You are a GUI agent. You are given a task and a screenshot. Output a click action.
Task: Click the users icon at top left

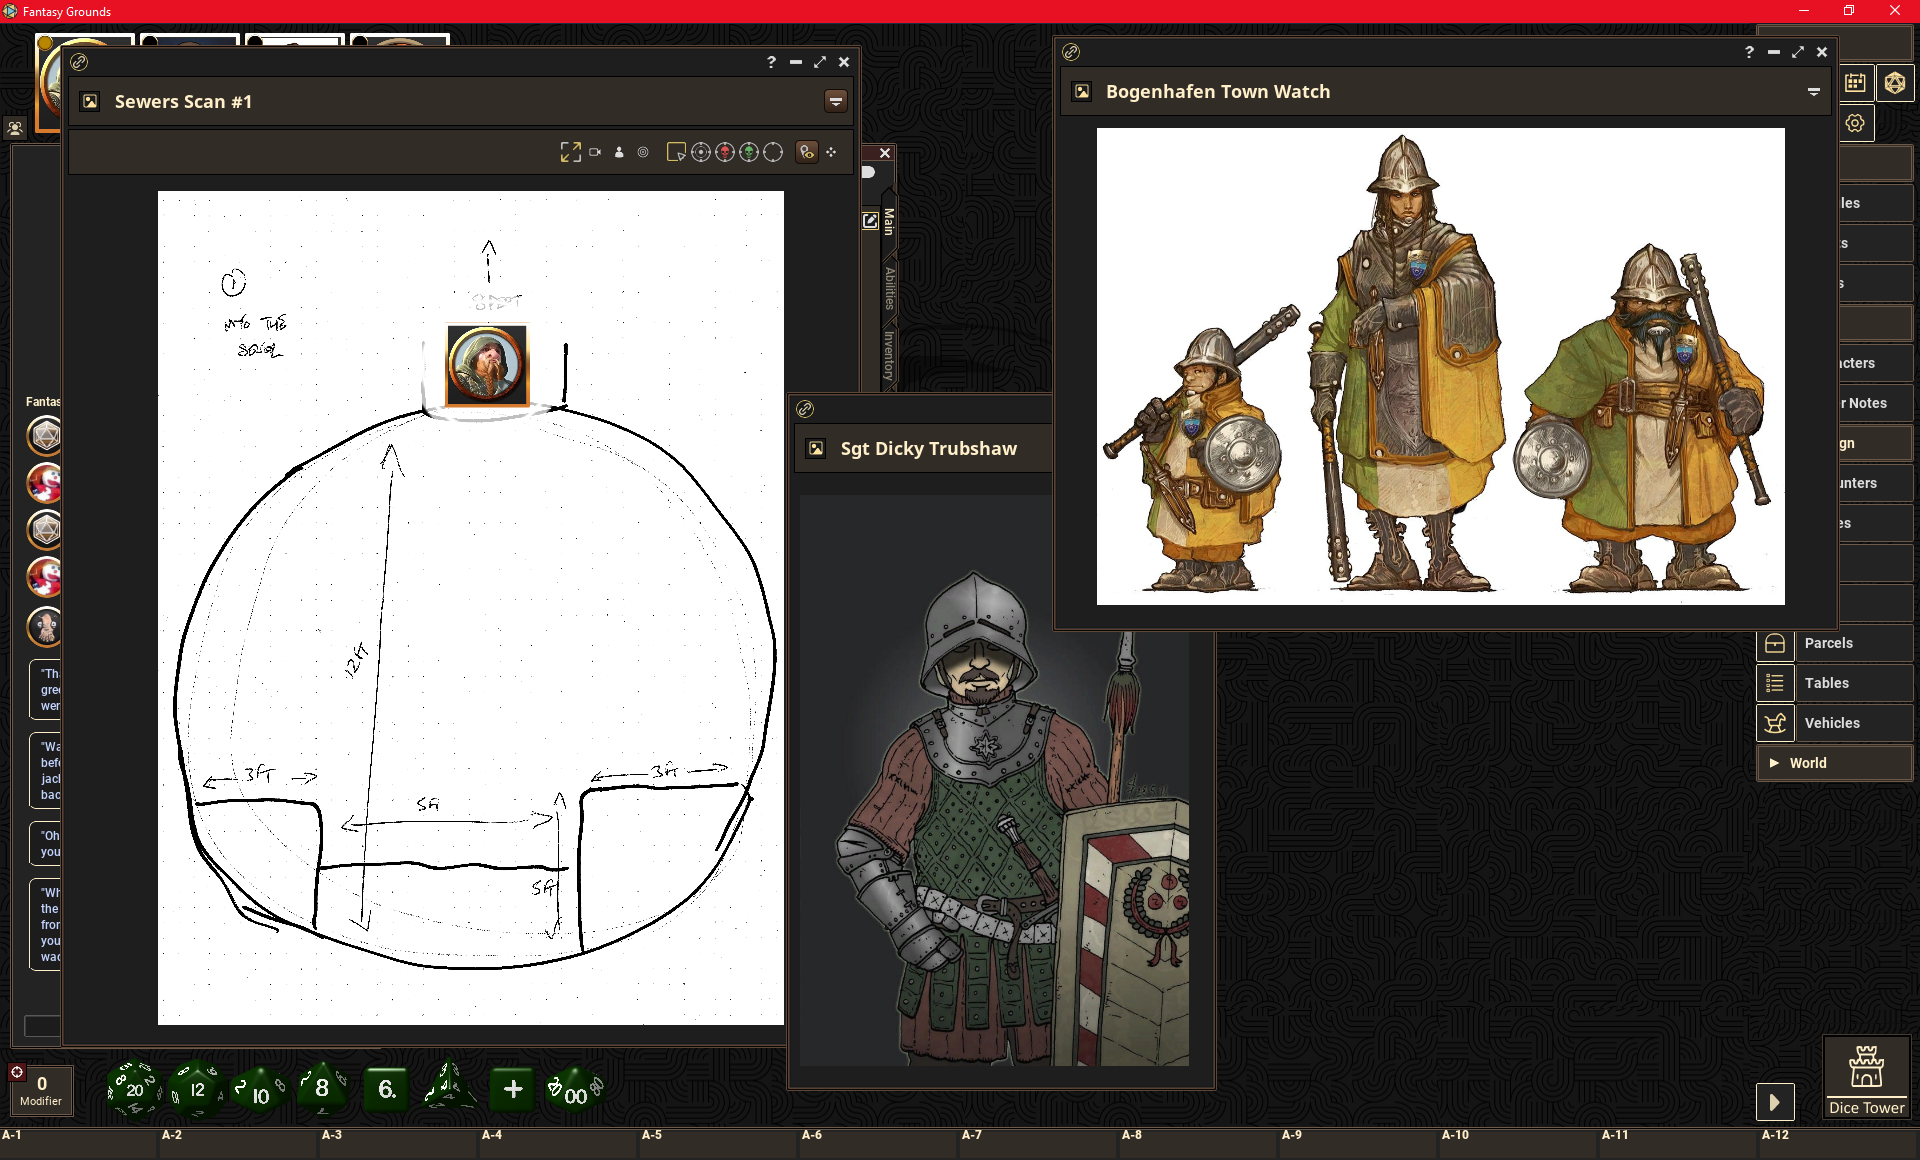coord(15,128)
